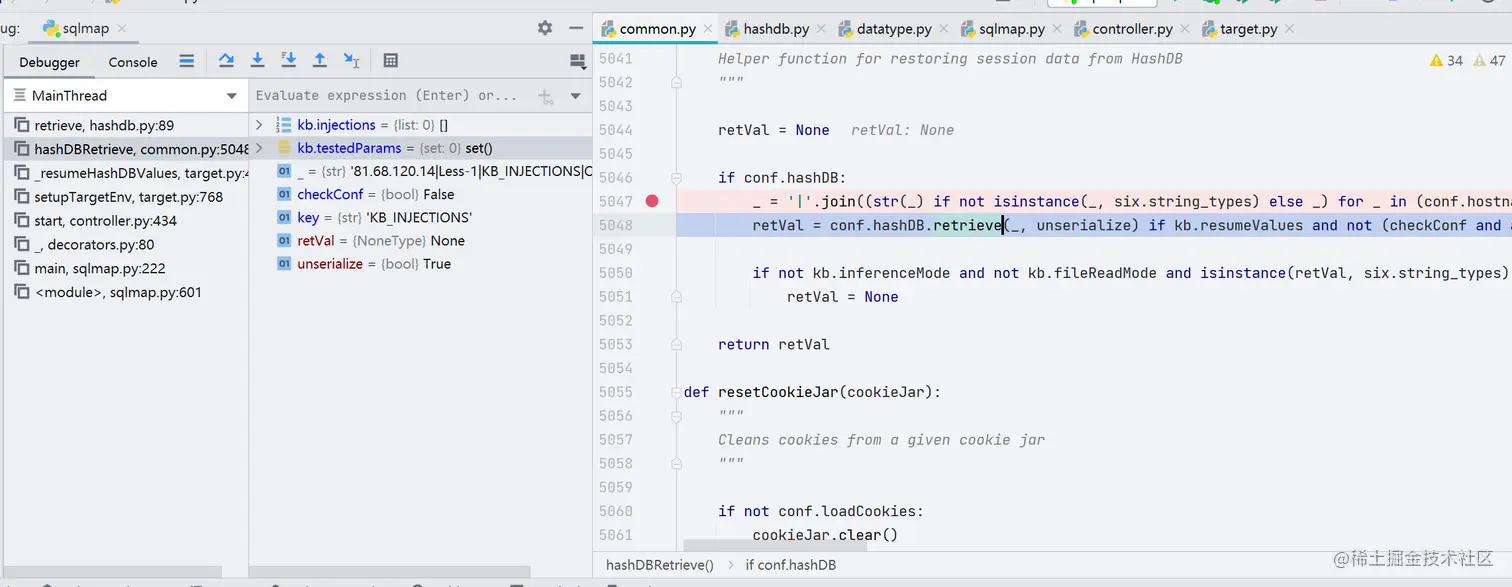Screen dimensions: 1512x587
Task: Select frame hashDBRetrieve, common.py:5048
Action: pos(125,149)
